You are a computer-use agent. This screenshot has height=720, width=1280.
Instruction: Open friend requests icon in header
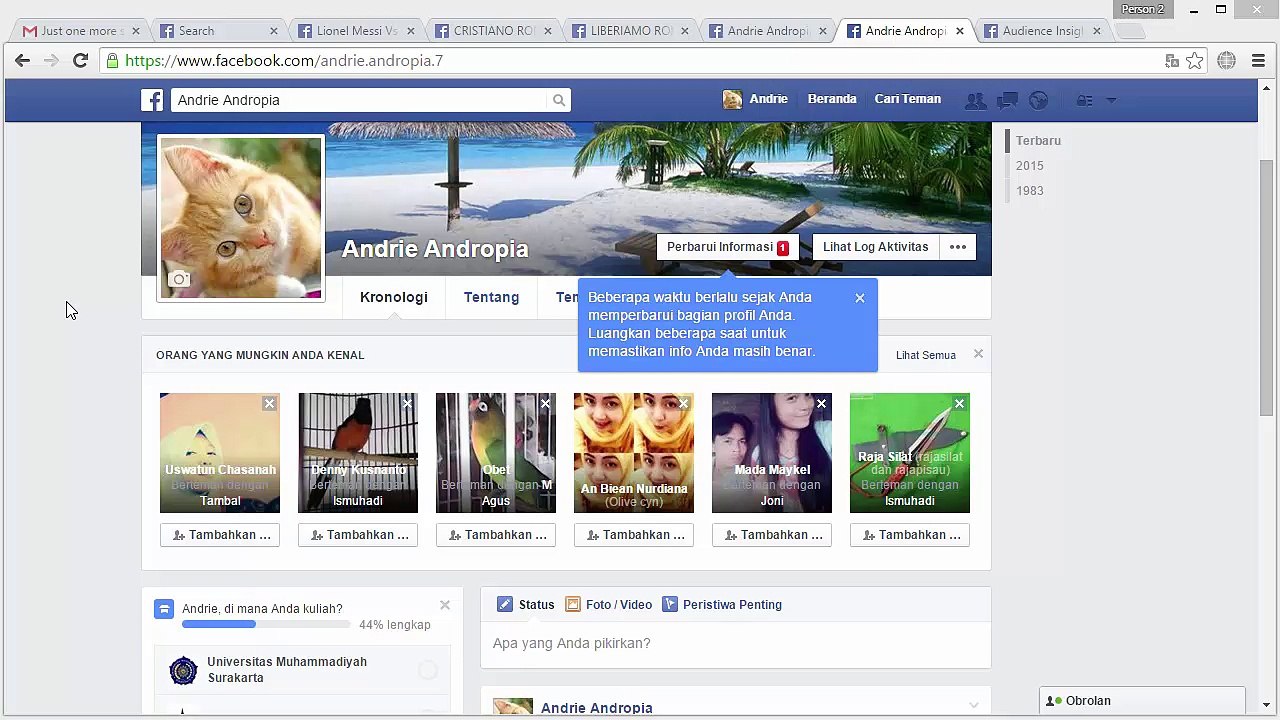(975, 100)
